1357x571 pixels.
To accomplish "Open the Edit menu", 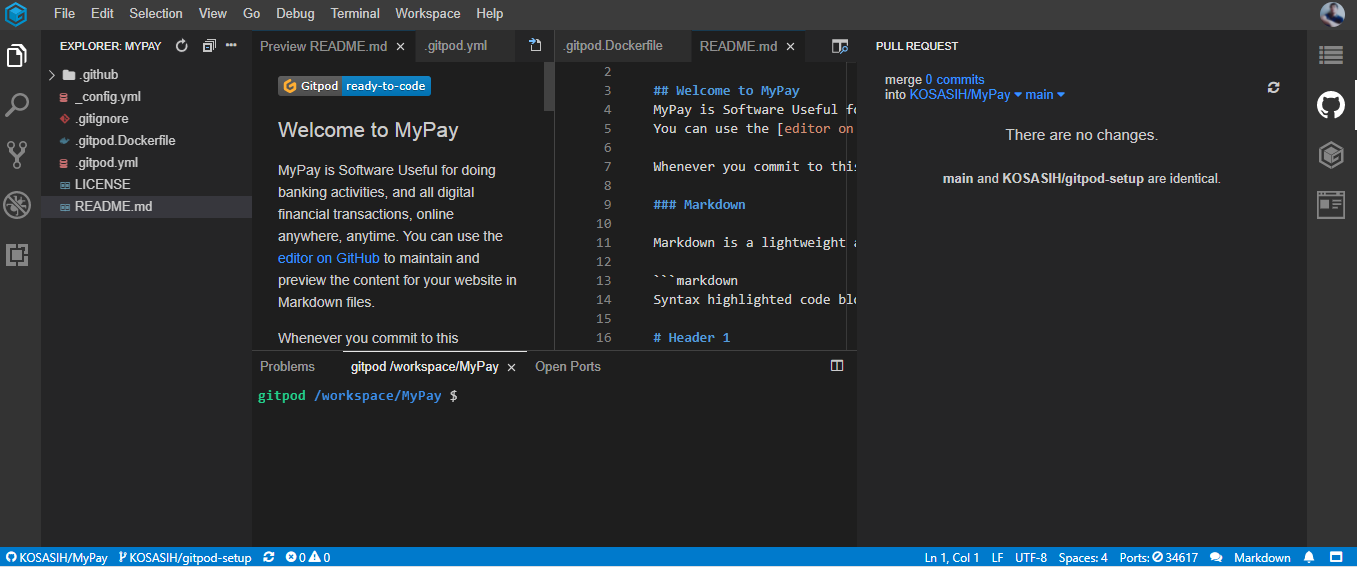I will (102, 13).
